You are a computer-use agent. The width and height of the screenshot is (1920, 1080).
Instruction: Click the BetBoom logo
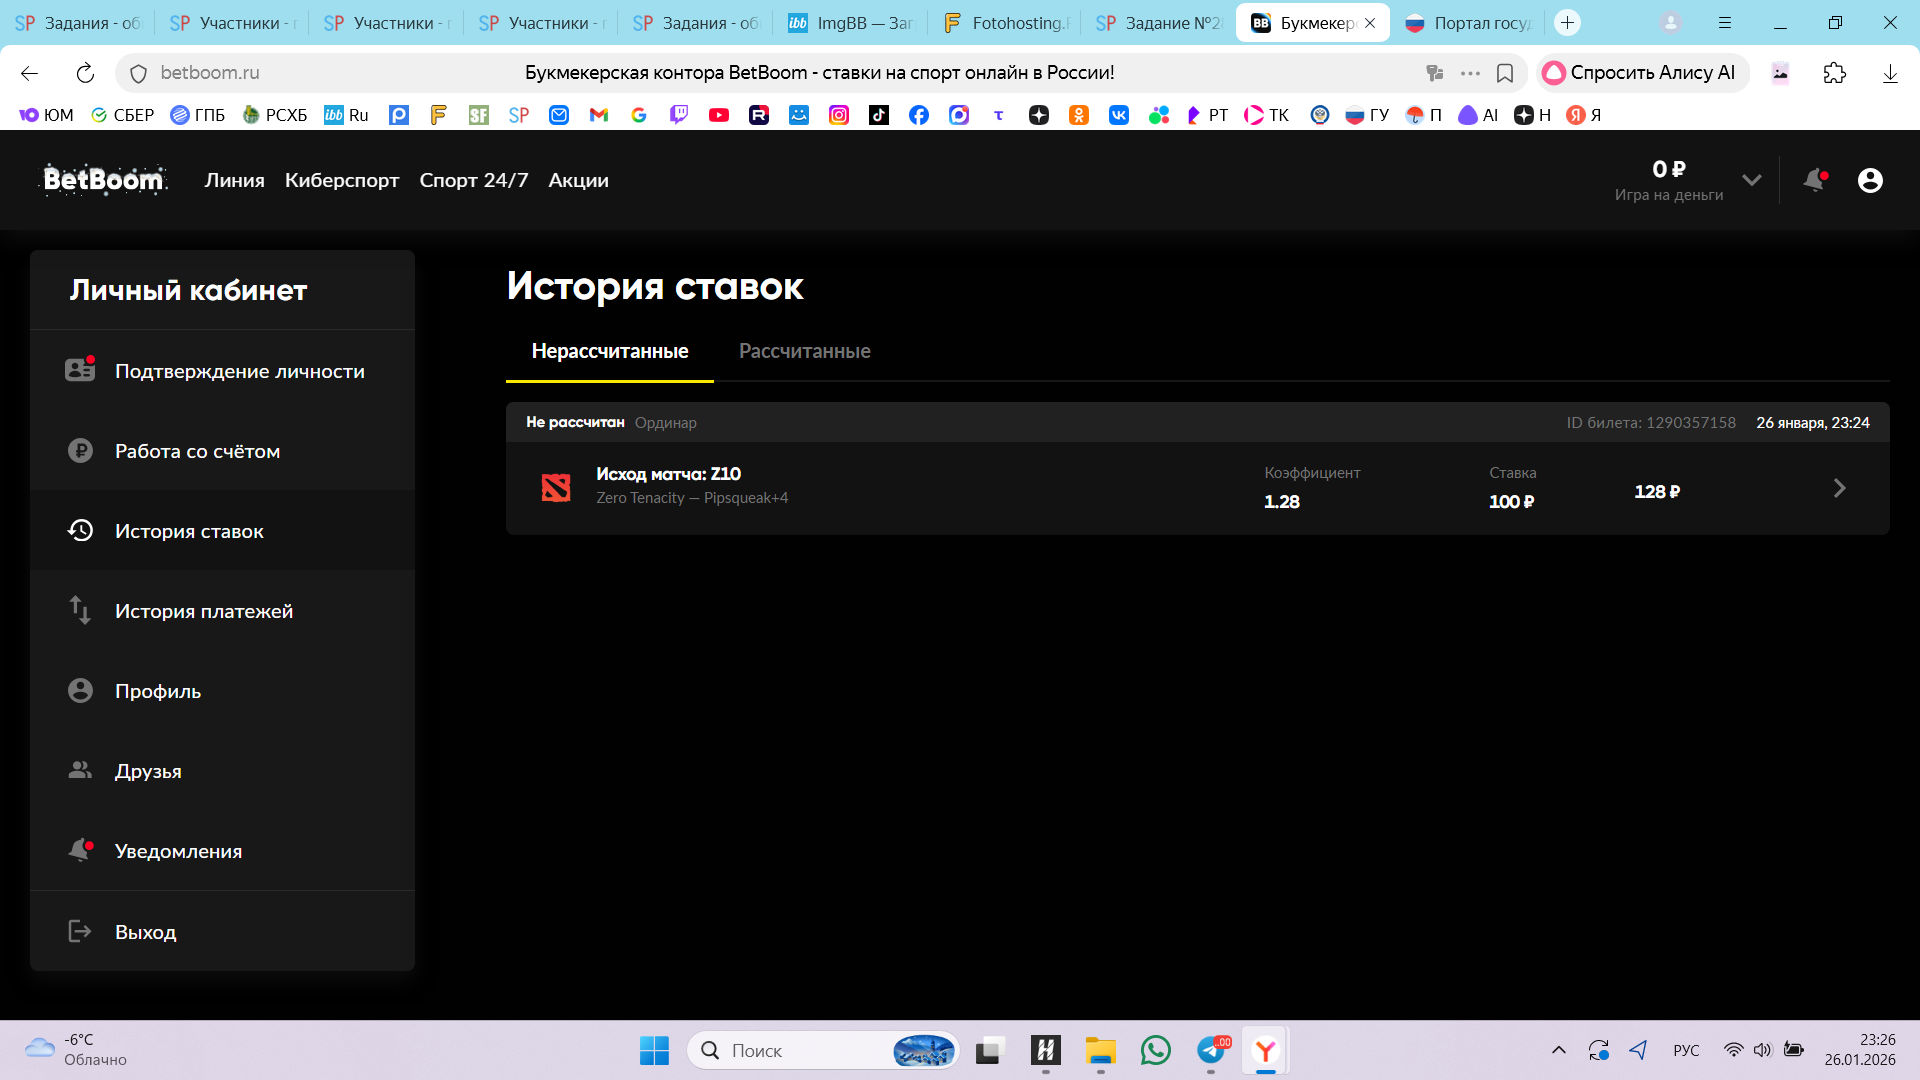tap(104, 180)
